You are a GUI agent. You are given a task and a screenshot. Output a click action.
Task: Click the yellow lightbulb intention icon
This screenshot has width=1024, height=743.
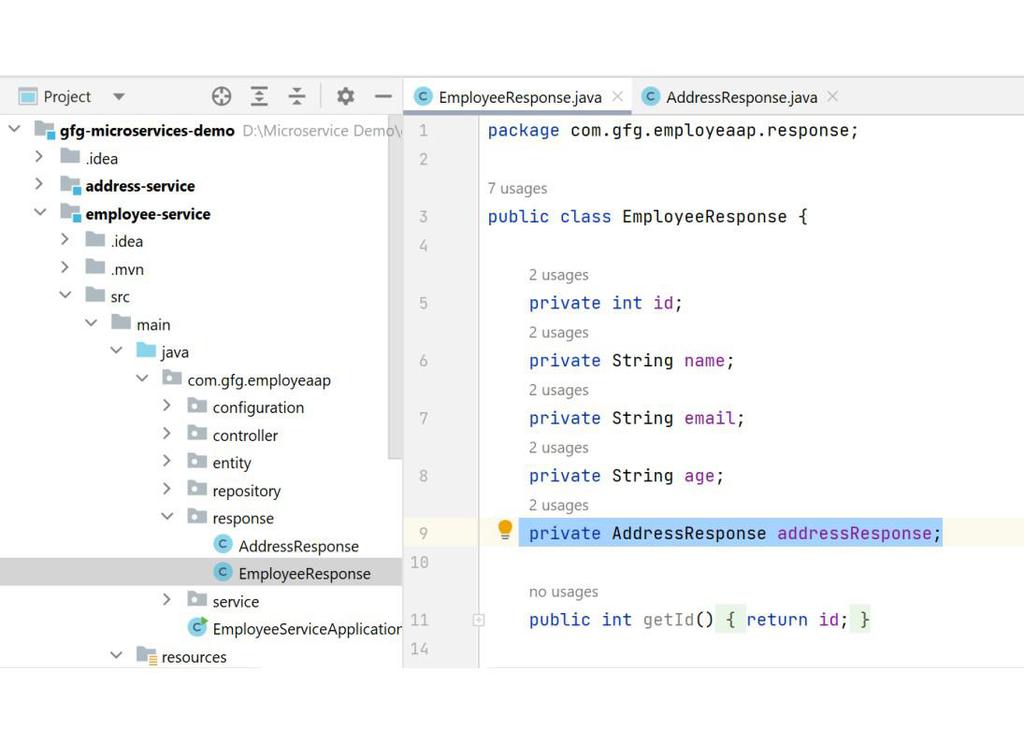pyautogui.click(x=505, y=530)
